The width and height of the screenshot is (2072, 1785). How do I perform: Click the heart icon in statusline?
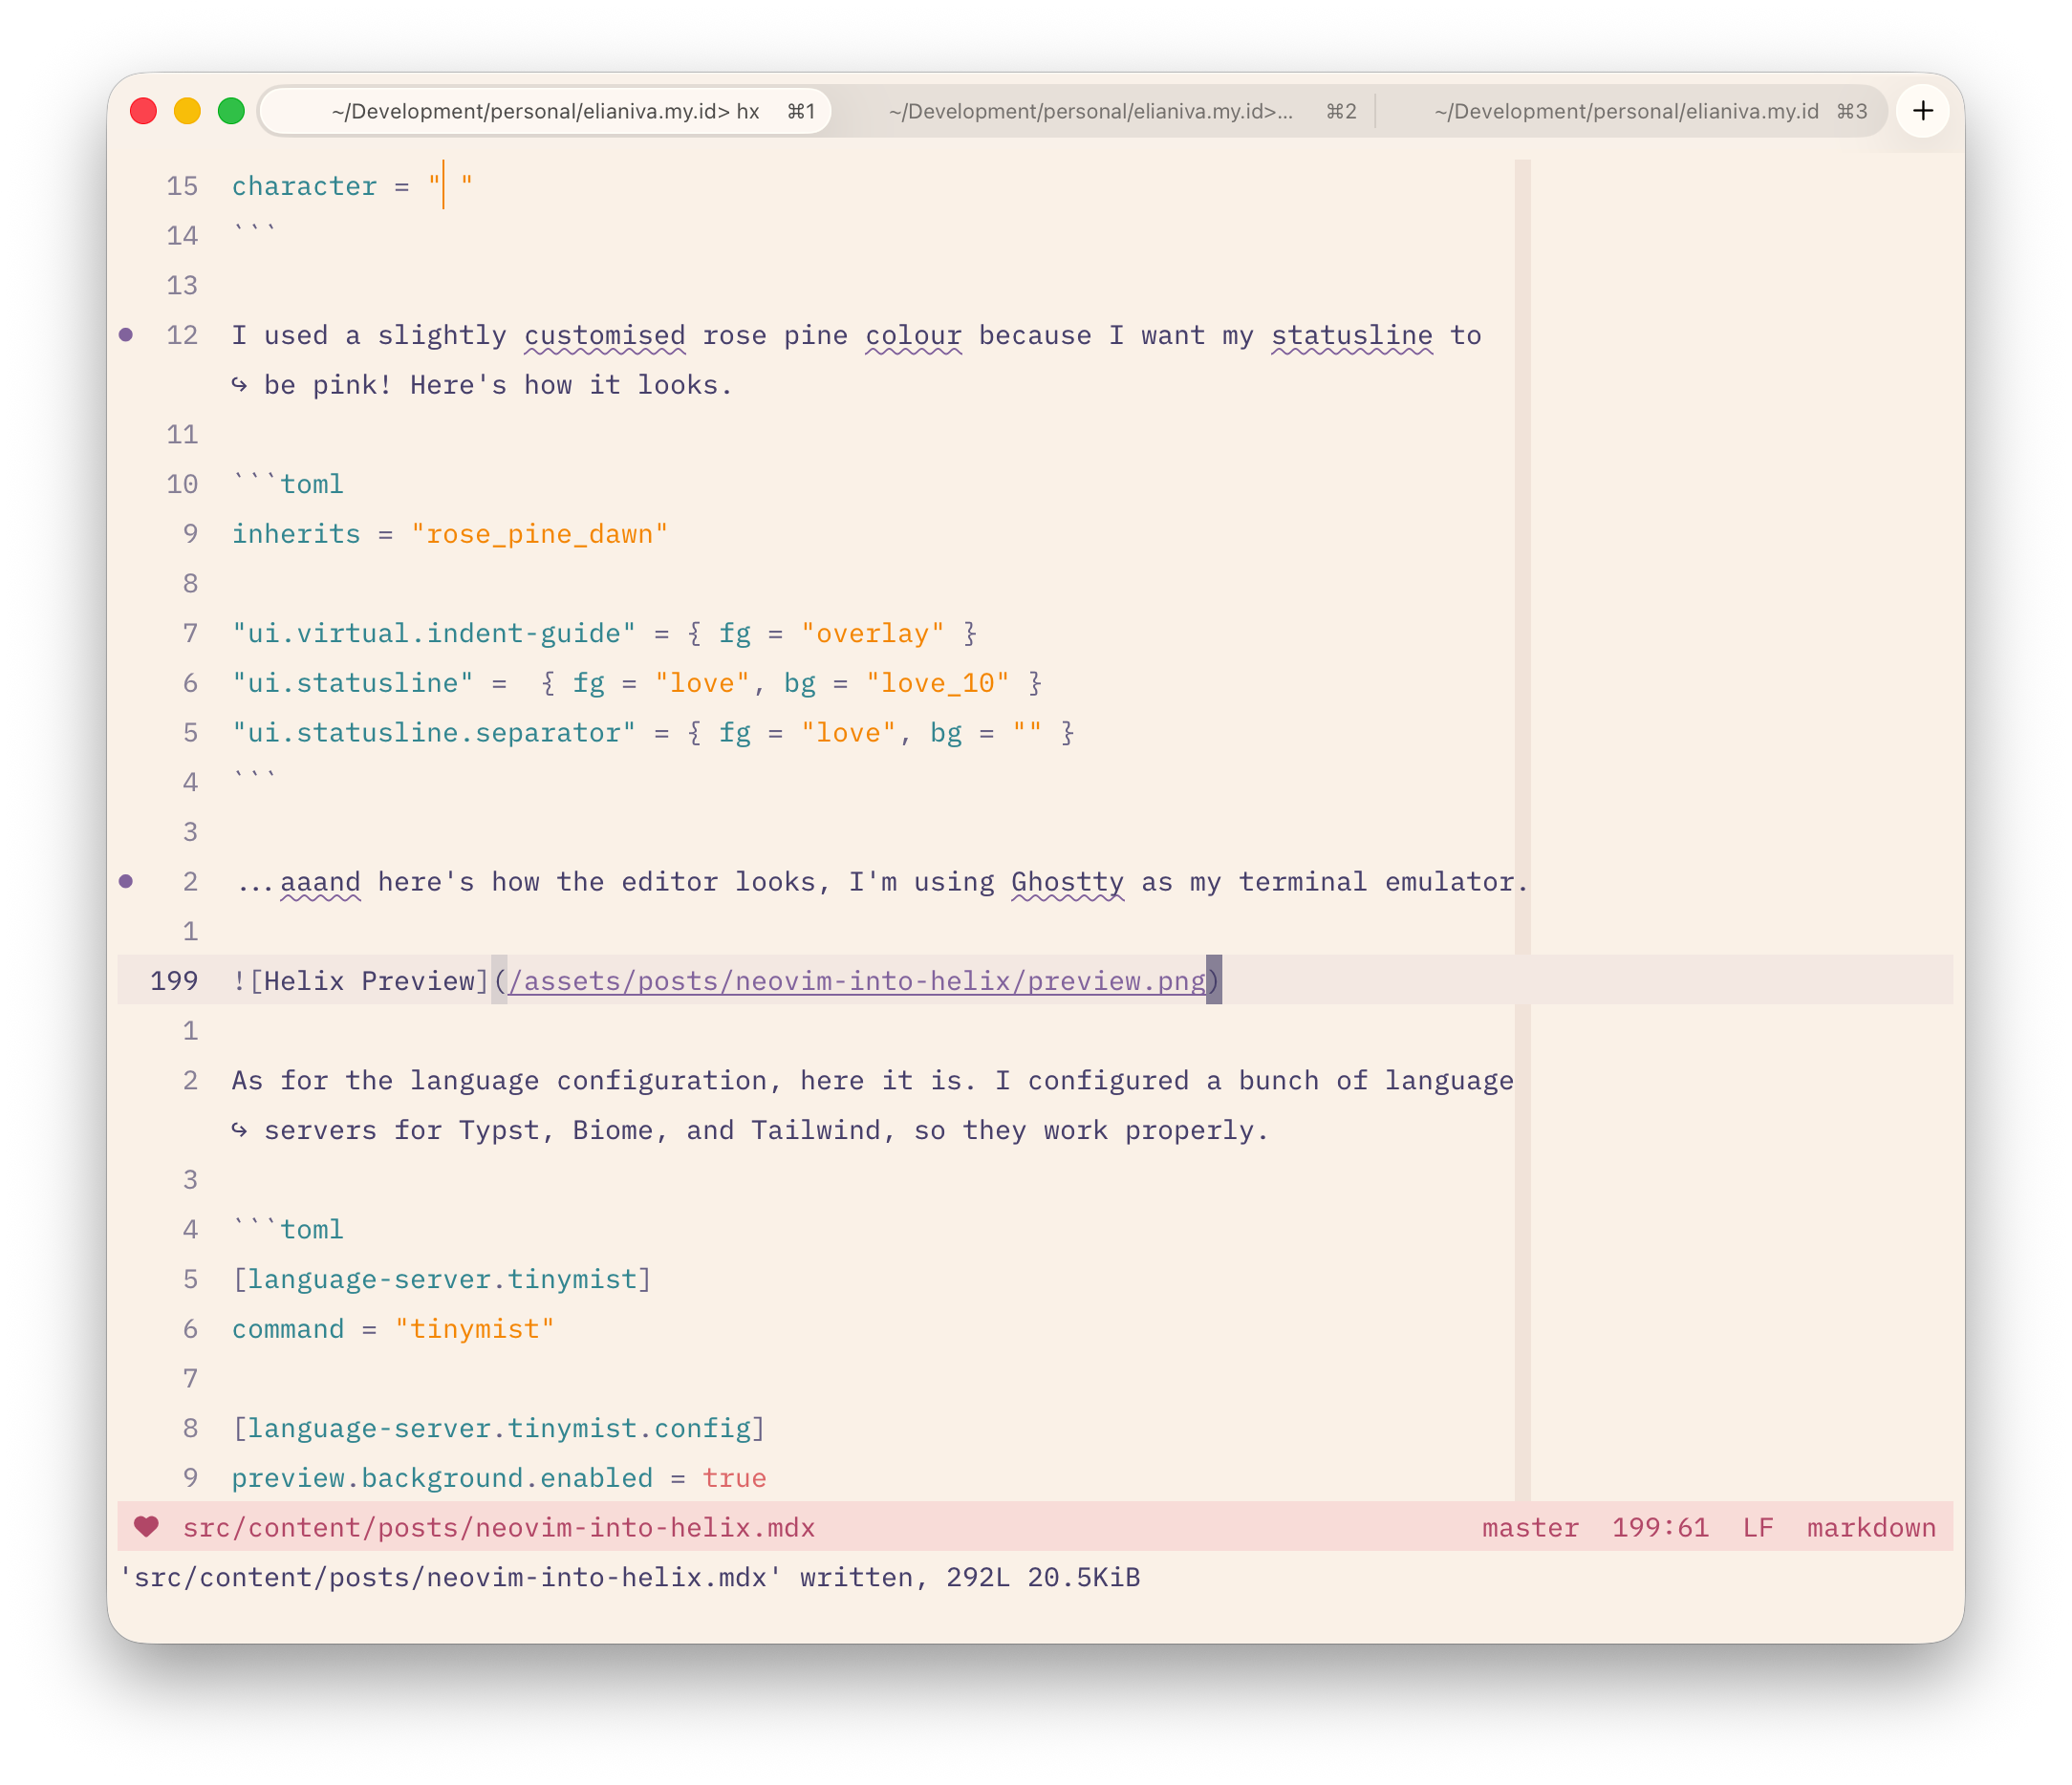[x=147, y=1527]
